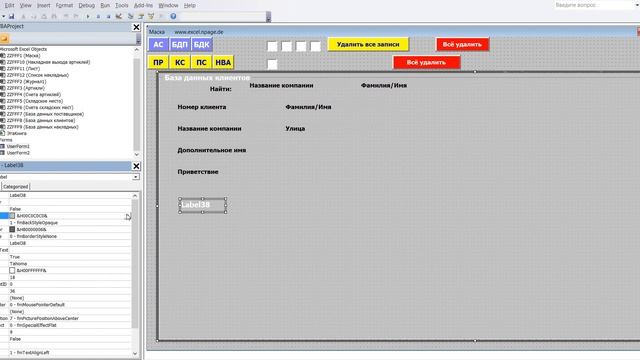Image resolution: width=640 pixels, height=360 pixels.
Task: Switch to the Categorized tab in Properties
Action: tap(16, 187)
